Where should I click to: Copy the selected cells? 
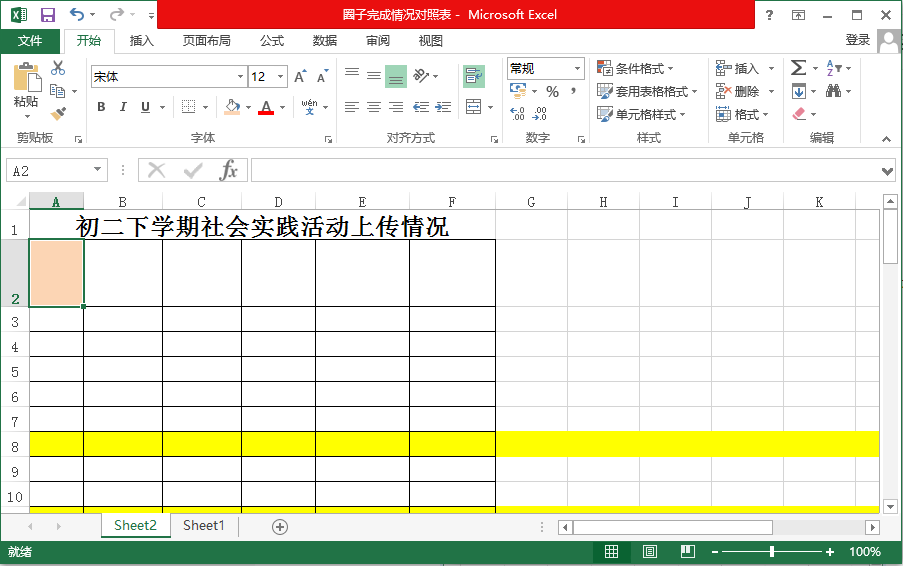[x=58, y=91]
